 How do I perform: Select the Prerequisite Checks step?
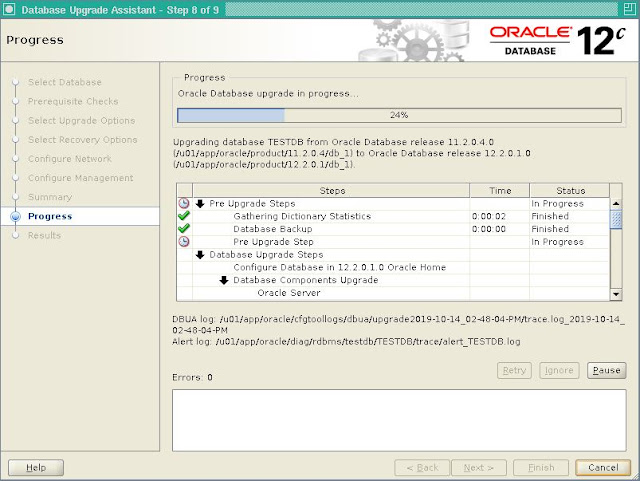coord(73,101)
